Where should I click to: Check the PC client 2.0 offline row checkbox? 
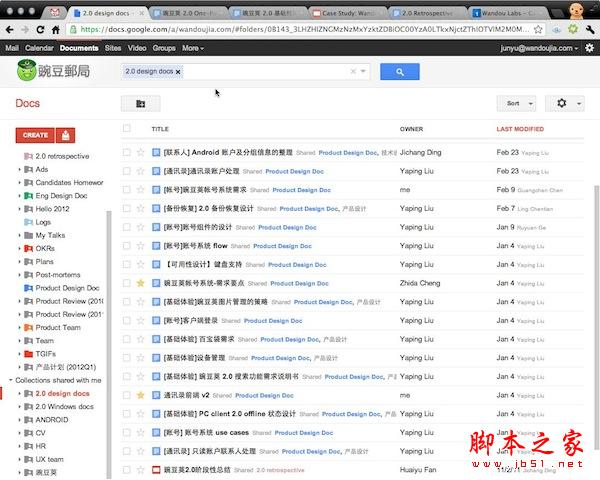[x=127, y=414]
